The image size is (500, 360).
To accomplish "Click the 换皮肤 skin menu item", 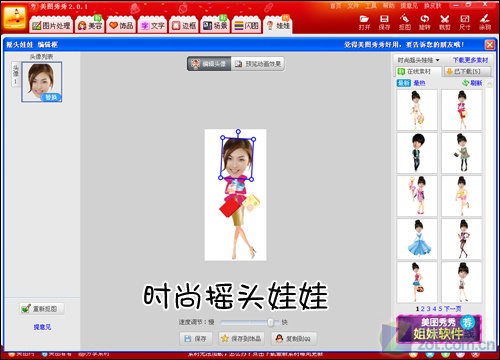I will pos(432,5).
